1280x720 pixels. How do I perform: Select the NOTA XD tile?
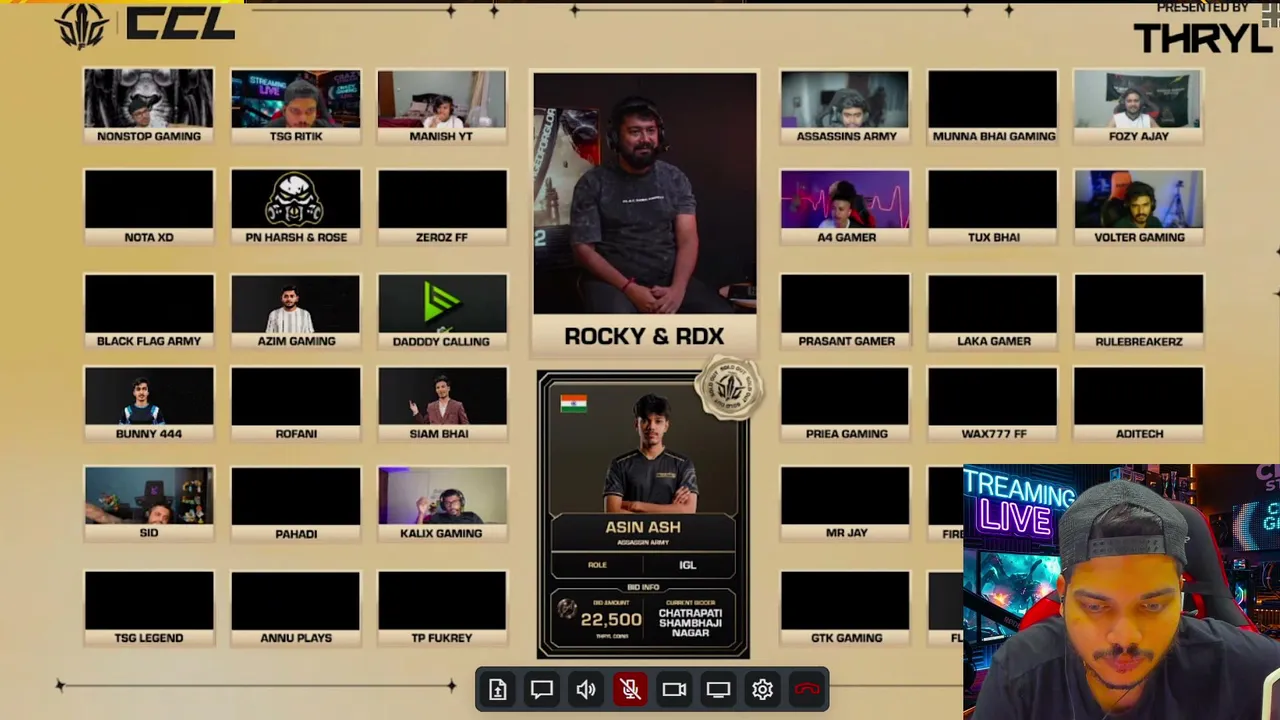149,207
